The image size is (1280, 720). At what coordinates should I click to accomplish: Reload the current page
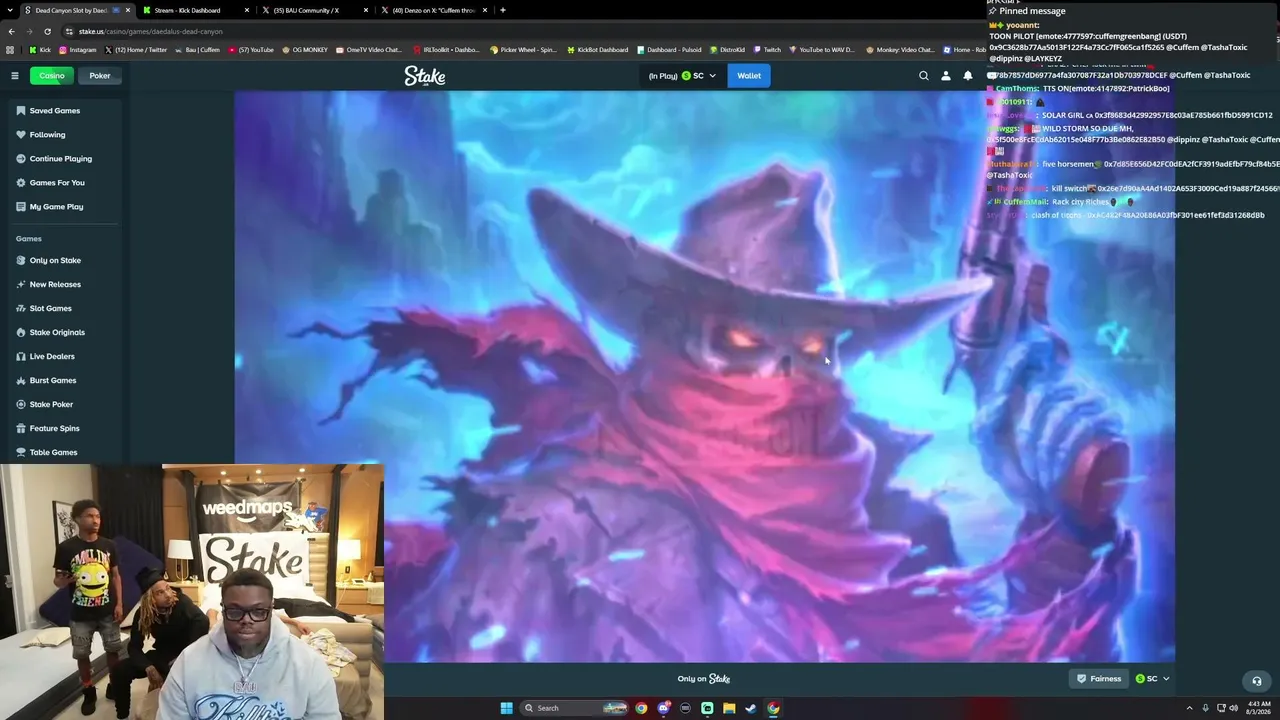47,31
